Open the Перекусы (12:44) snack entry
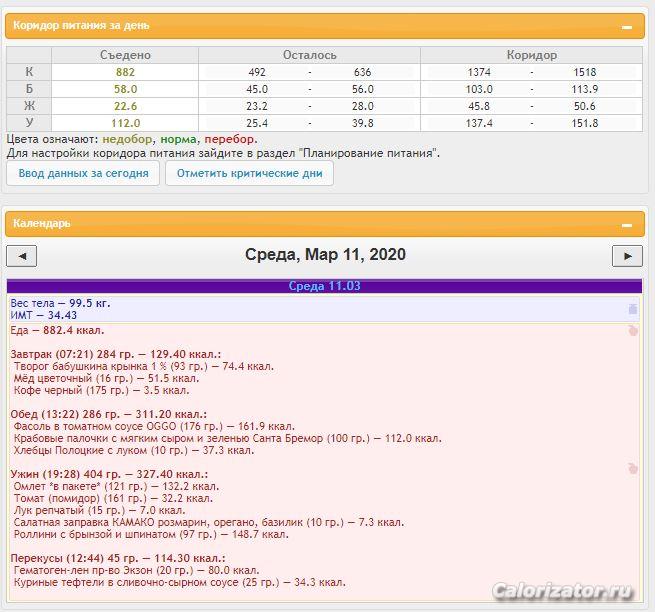Screen dimensions: 655x612 pyautogui.click(x=118, y=558)
